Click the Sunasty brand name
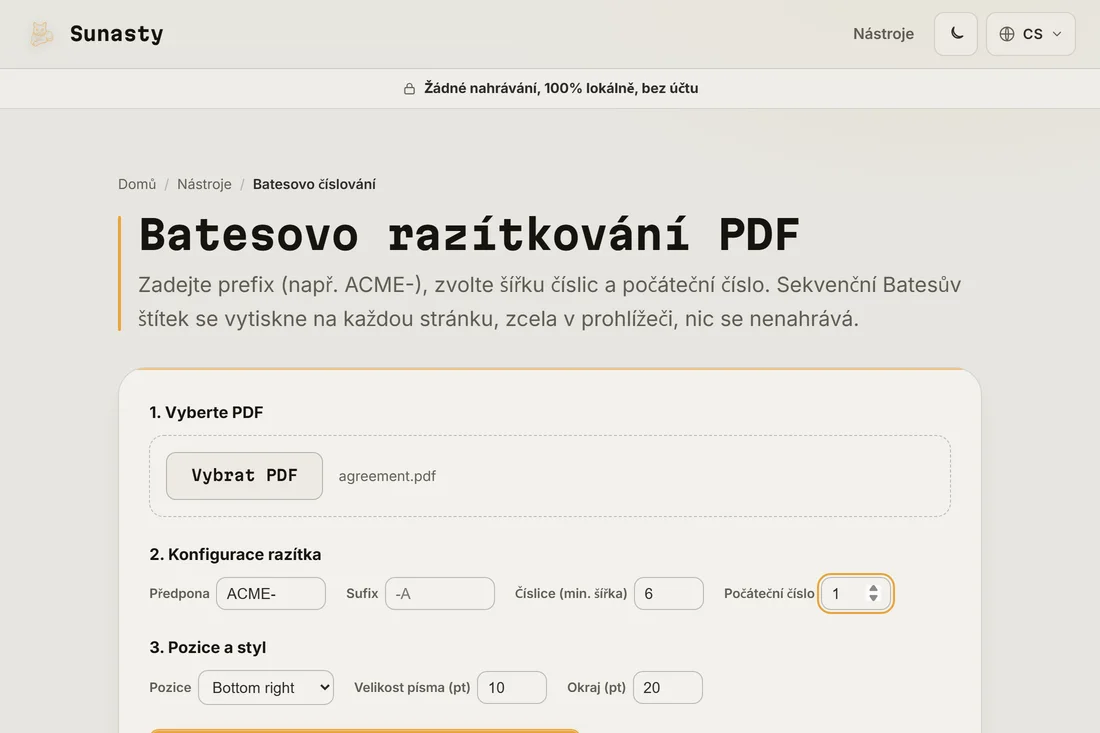 tap(116, 34)
